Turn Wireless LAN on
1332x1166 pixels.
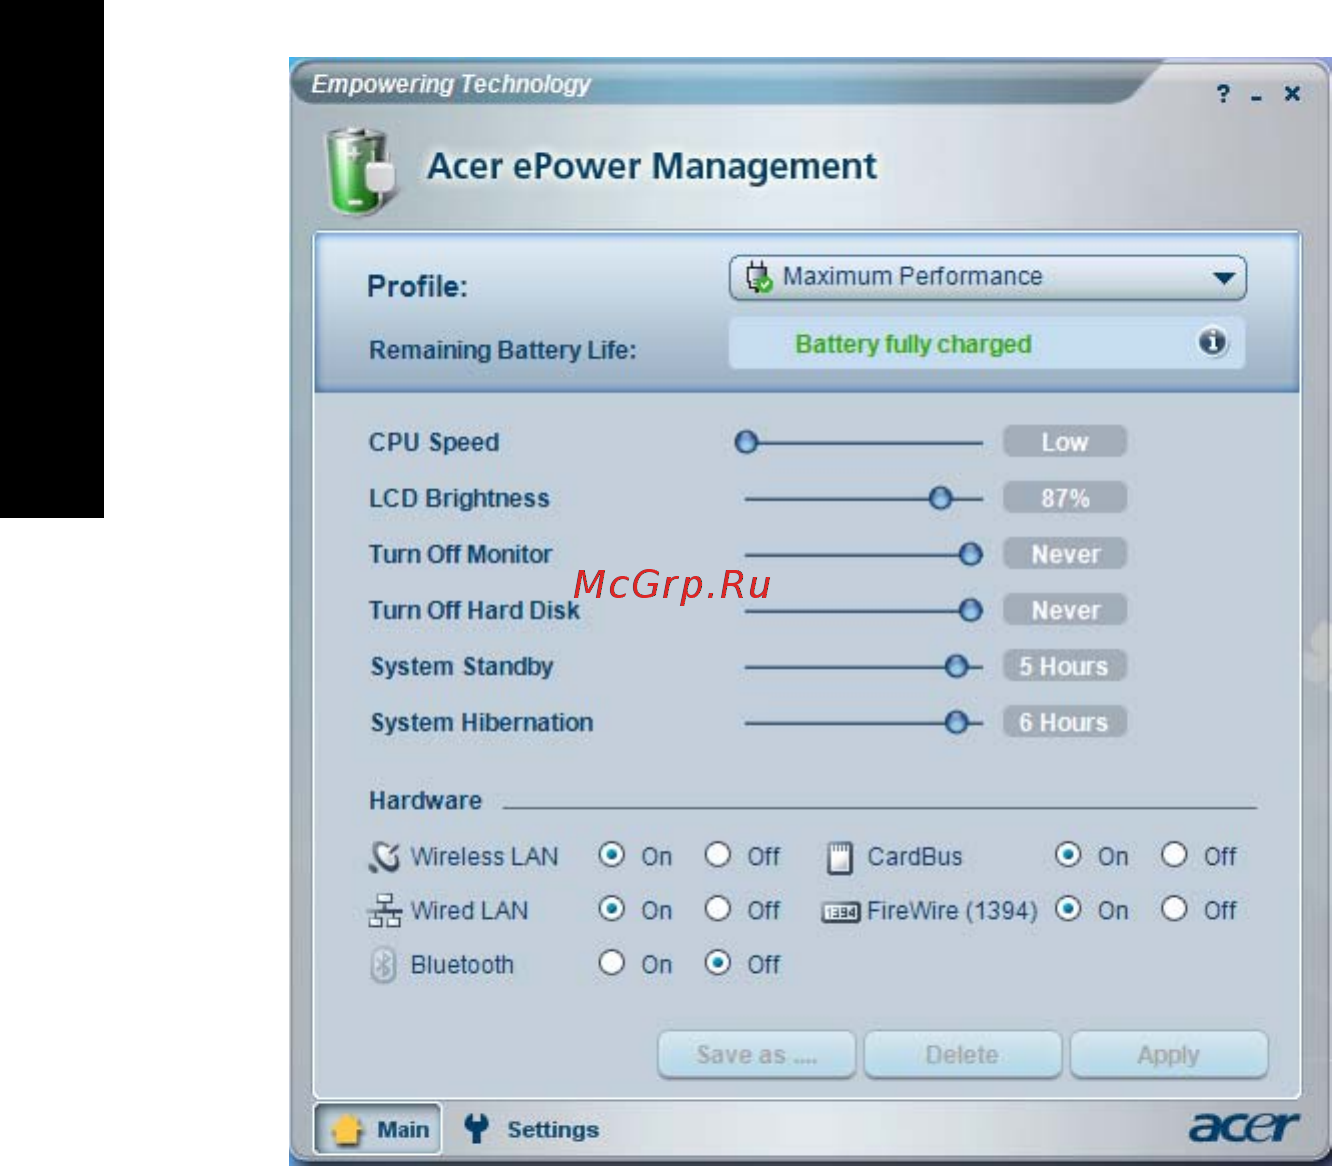pos(611,855)
